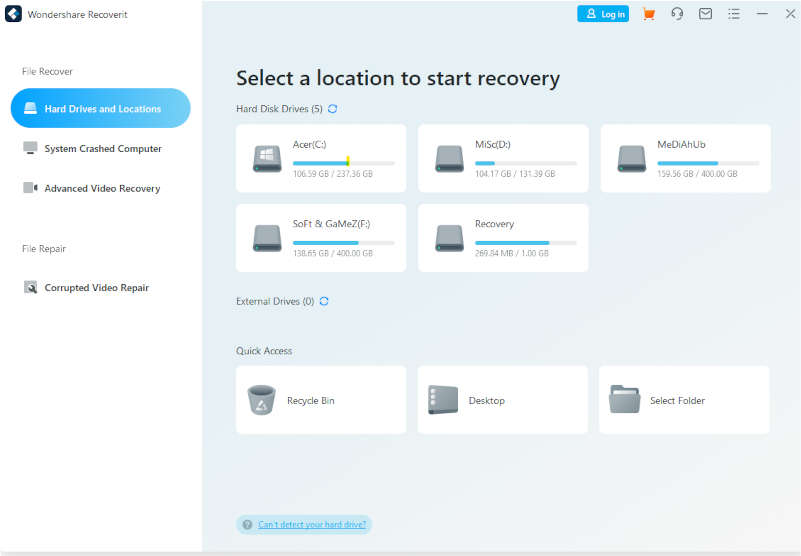Click the orange shopping cart icon

coord(648,14)
